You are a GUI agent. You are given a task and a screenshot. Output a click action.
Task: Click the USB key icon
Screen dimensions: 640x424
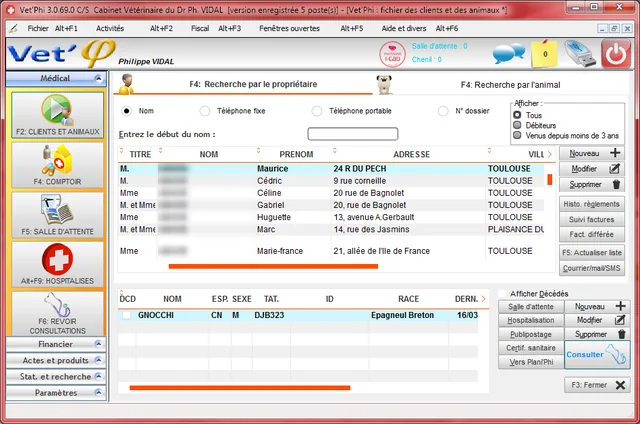click(x=580, y=53)
